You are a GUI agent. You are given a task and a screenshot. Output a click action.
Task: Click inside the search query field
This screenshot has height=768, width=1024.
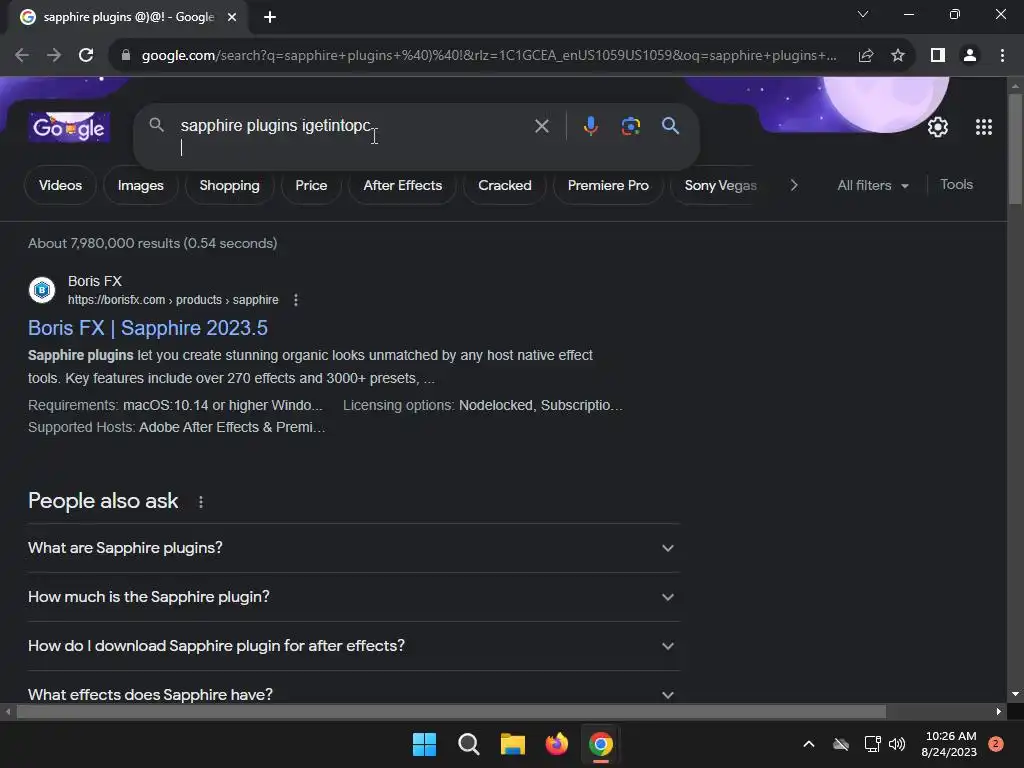(353, 136)
